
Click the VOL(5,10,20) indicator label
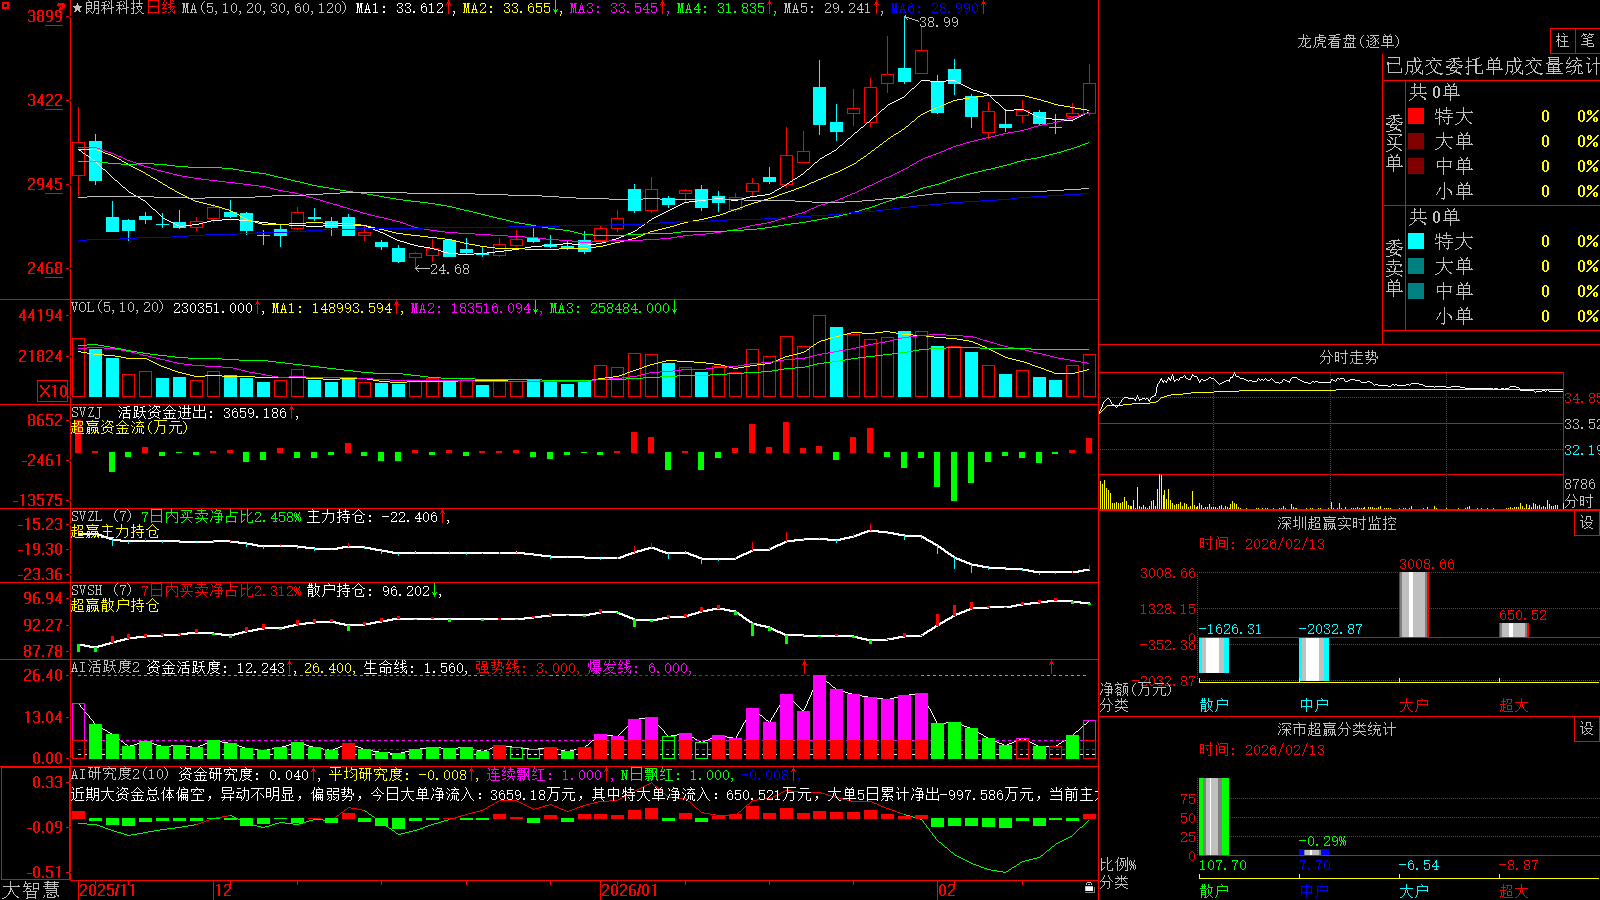pyautogui.click(x=117, y=308)
